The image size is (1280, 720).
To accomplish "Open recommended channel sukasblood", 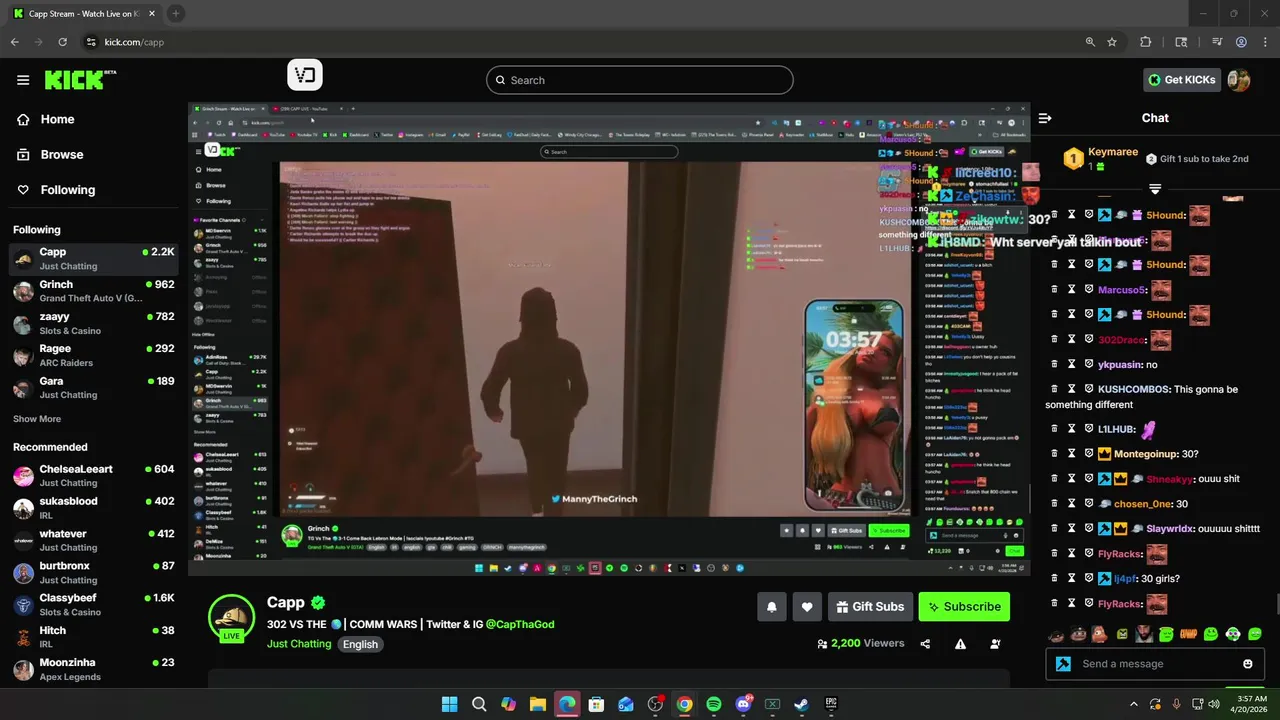I will coord(93,508).
